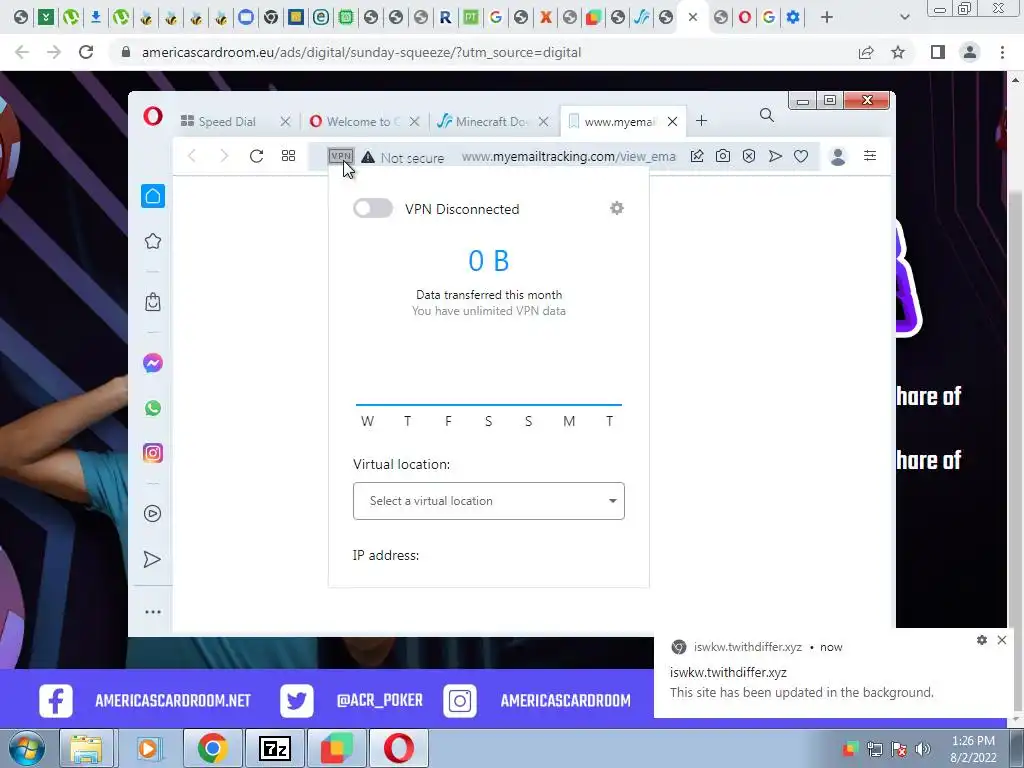Toggle the VPN Disconnected switch on
This screenshot has width=1024, height=768.
pyautogui.click(x=373, y=208)
